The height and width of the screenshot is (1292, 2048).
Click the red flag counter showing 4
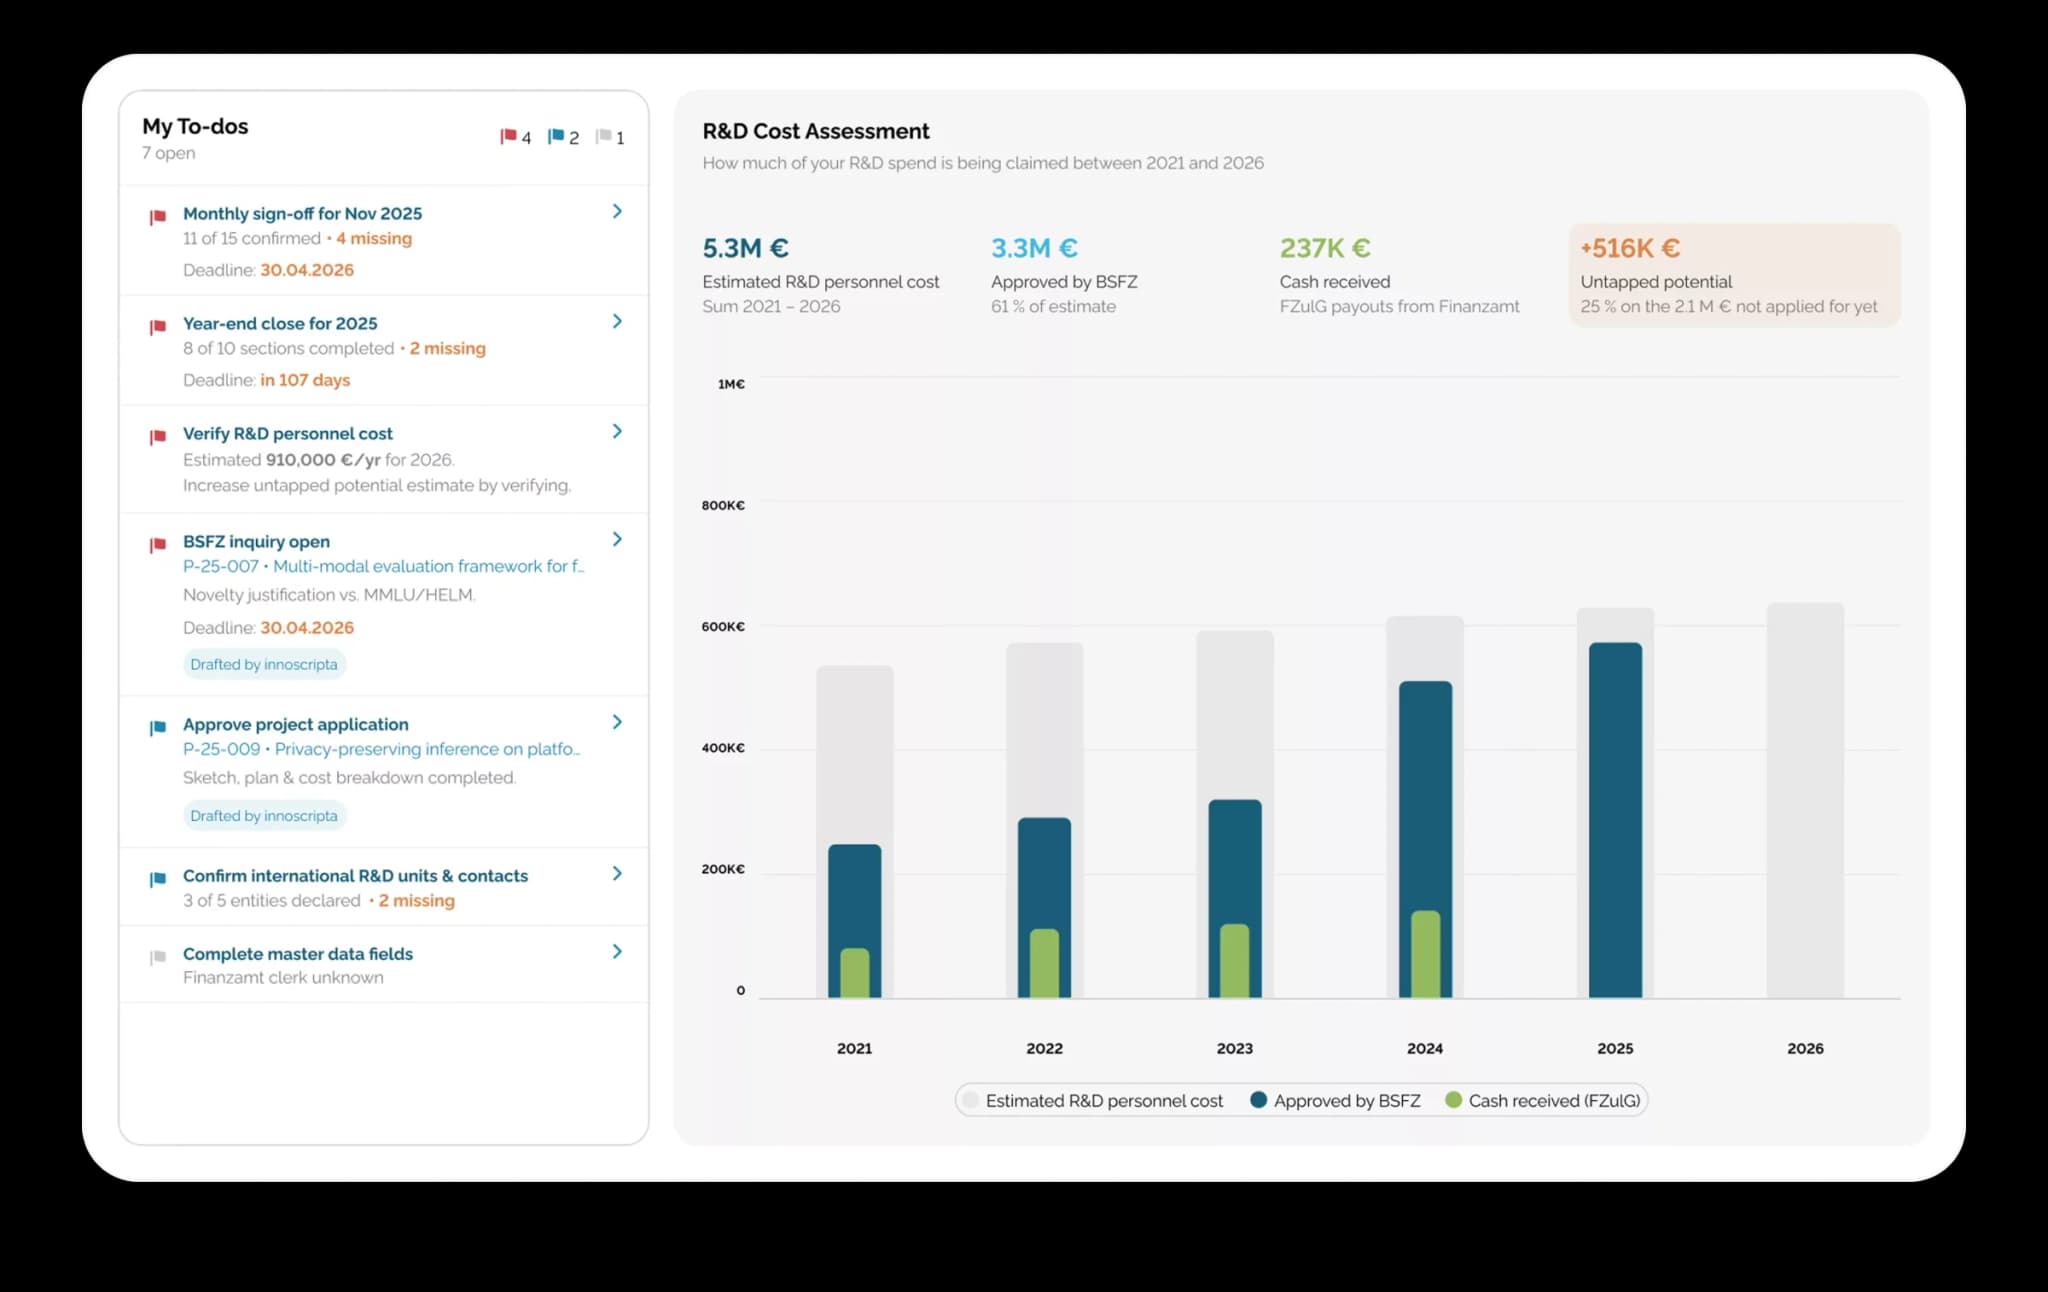(x=515, y=137)
